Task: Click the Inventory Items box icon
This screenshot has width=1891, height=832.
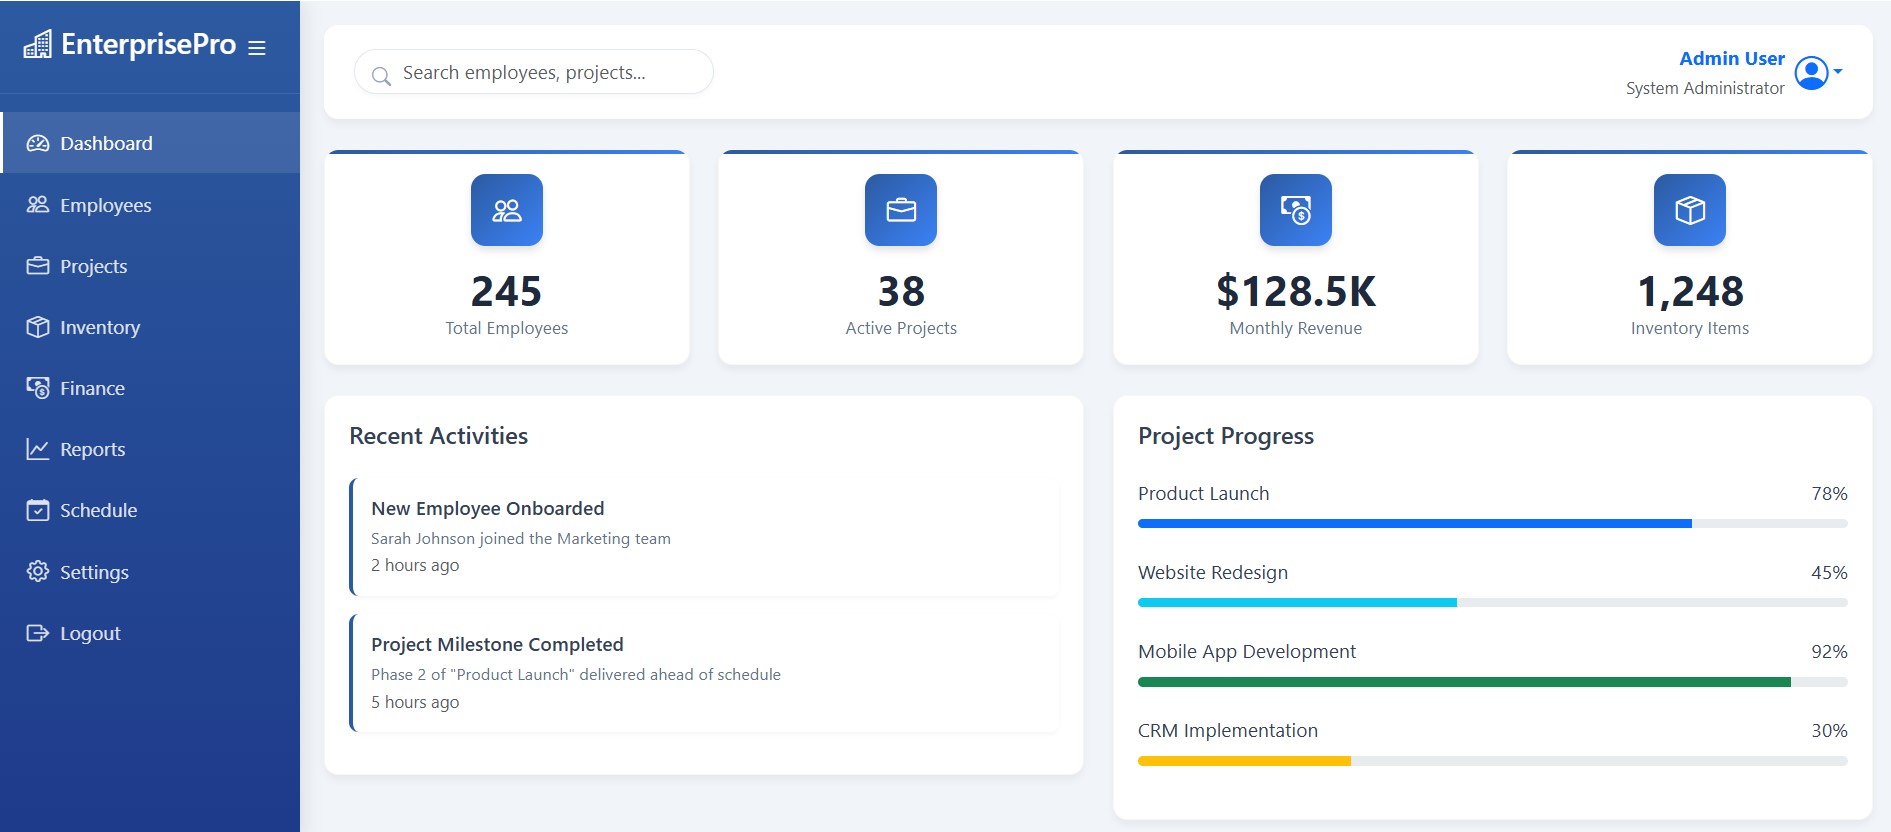Action: (1689, 210)
